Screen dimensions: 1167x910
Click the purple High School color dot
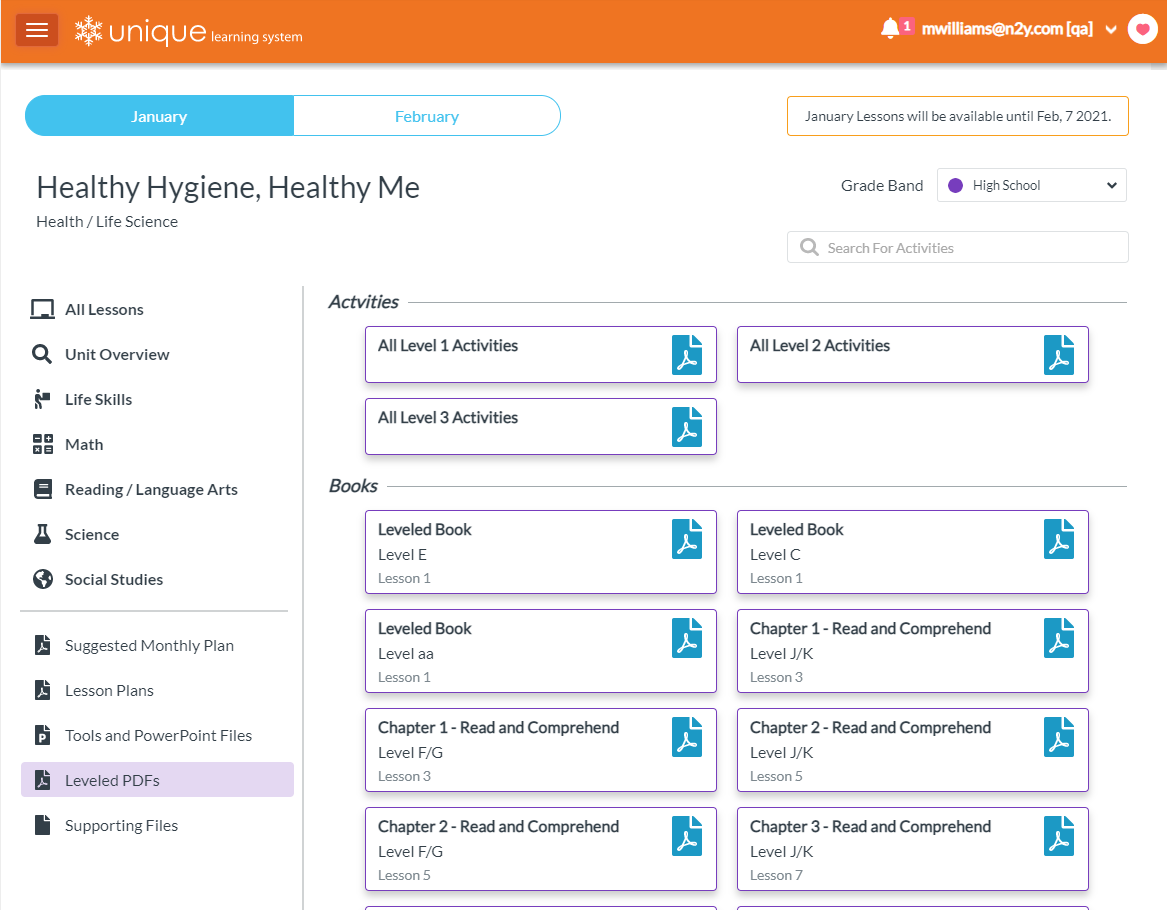pyautogui.click(x=956, y=185)
